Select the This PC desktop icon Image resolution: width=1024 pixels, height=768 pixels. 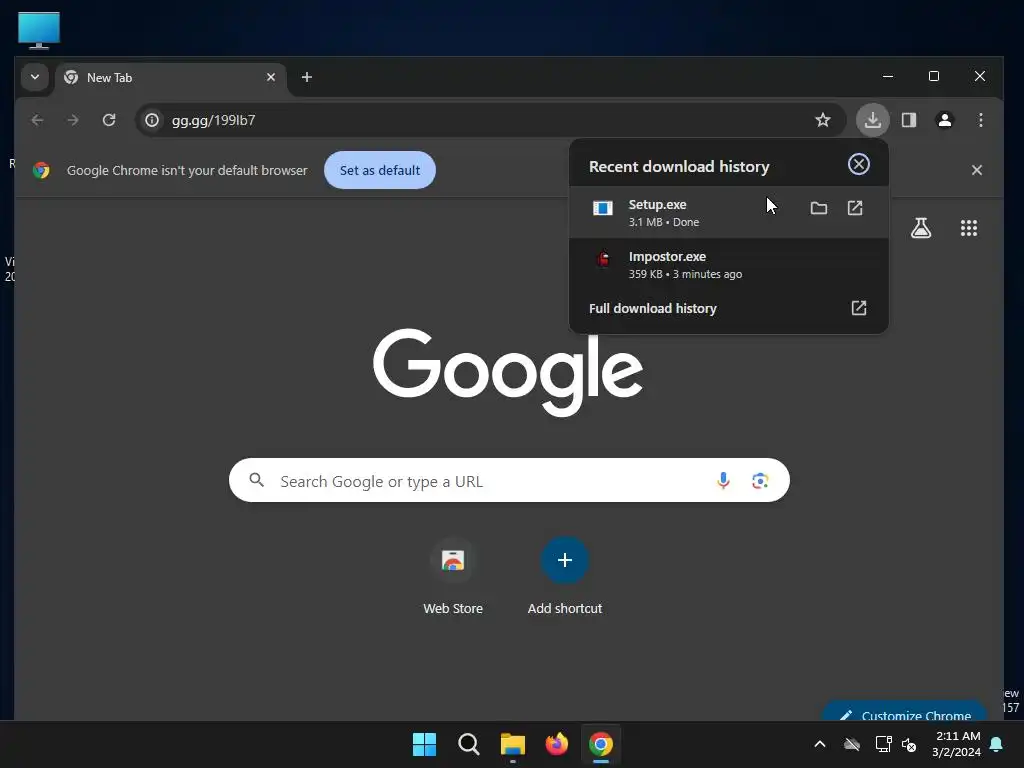pos(39,29)
